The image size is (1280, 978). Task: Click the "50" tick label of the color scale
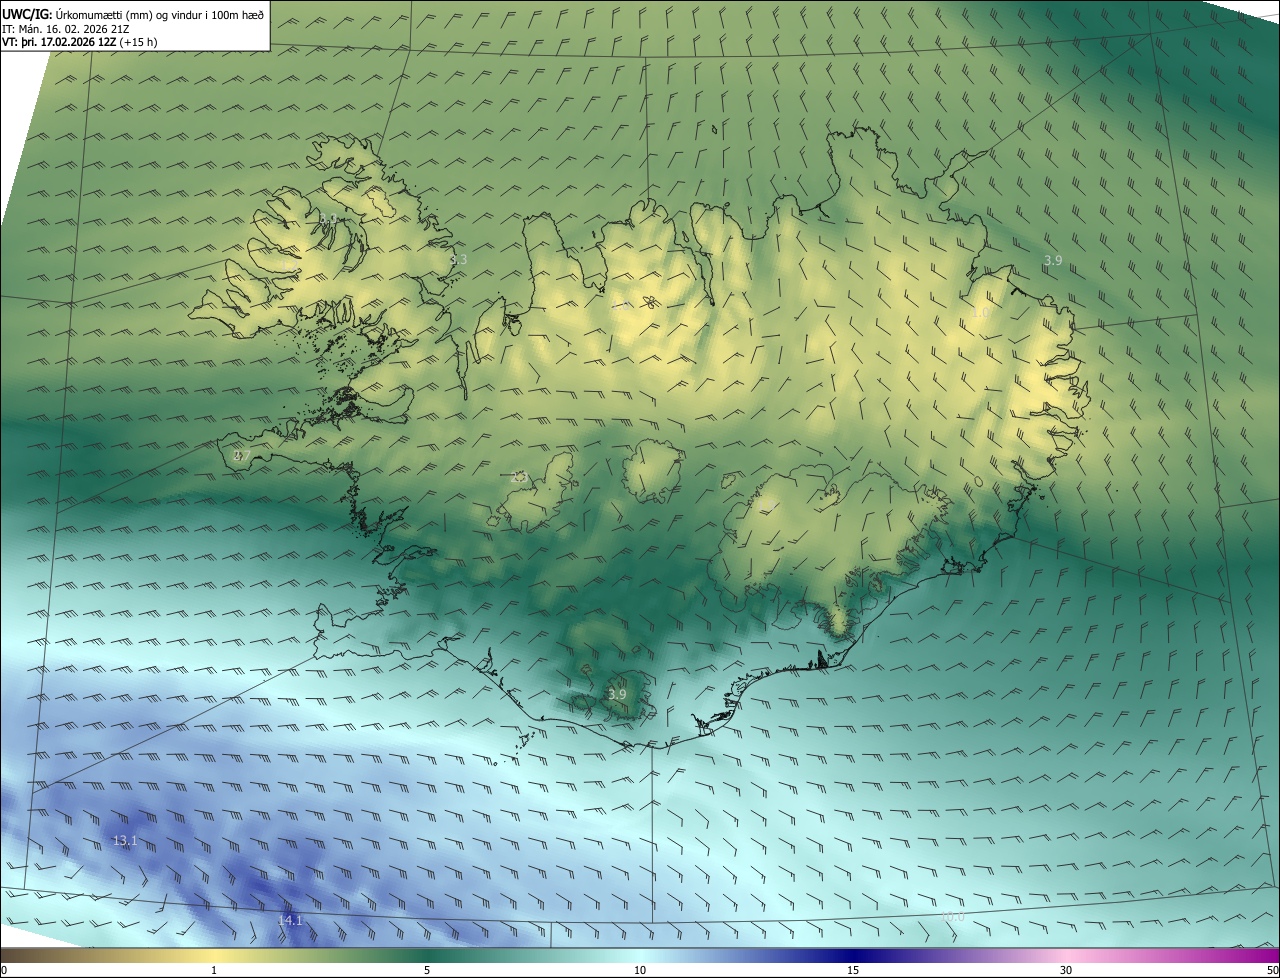coord(1272,970)
